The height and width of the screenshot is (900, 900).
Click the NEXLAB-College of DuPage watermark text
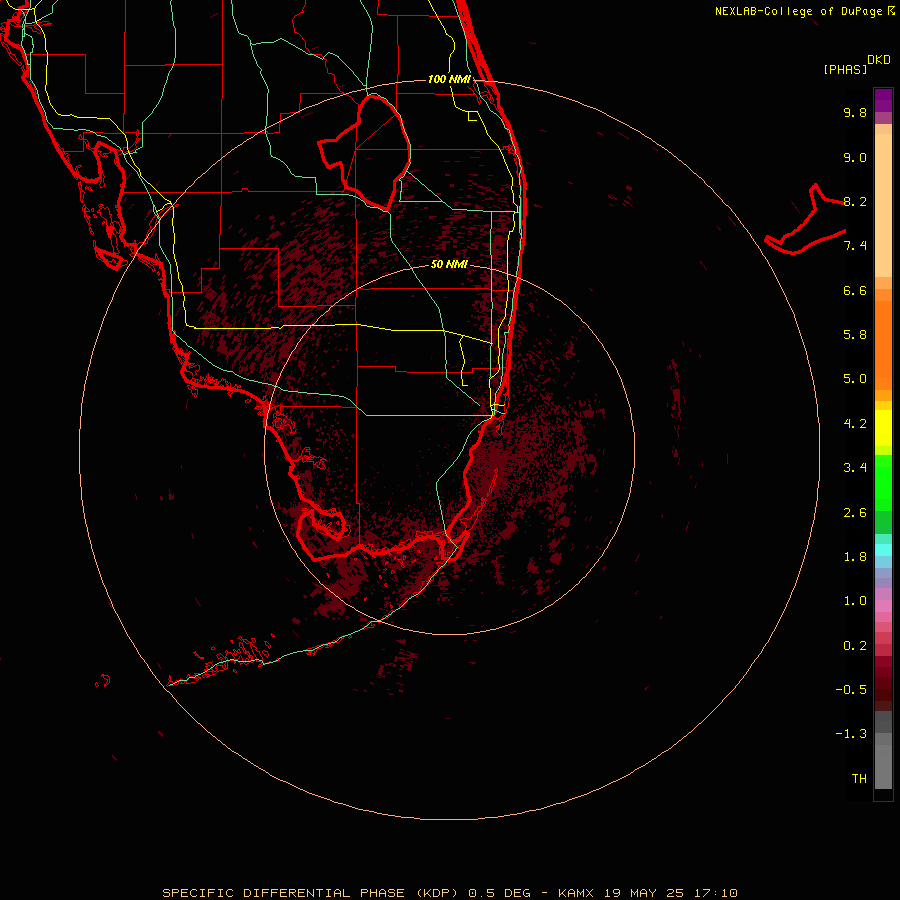click(x=805, y=11)
